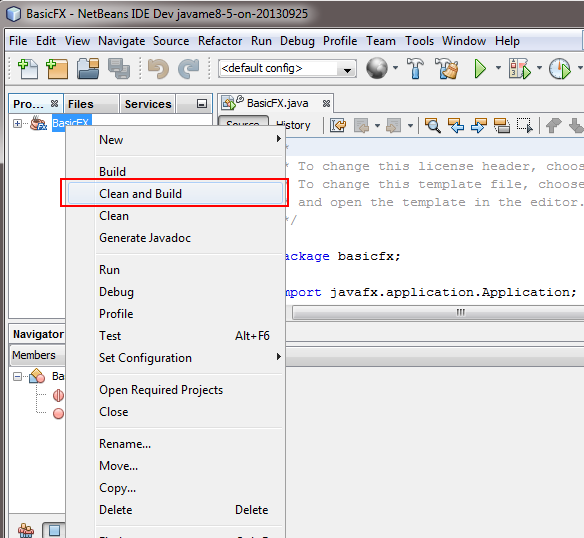Click the editor horizontal scrollbar thumb
The image size is (584, 538).
pos(438,312)
